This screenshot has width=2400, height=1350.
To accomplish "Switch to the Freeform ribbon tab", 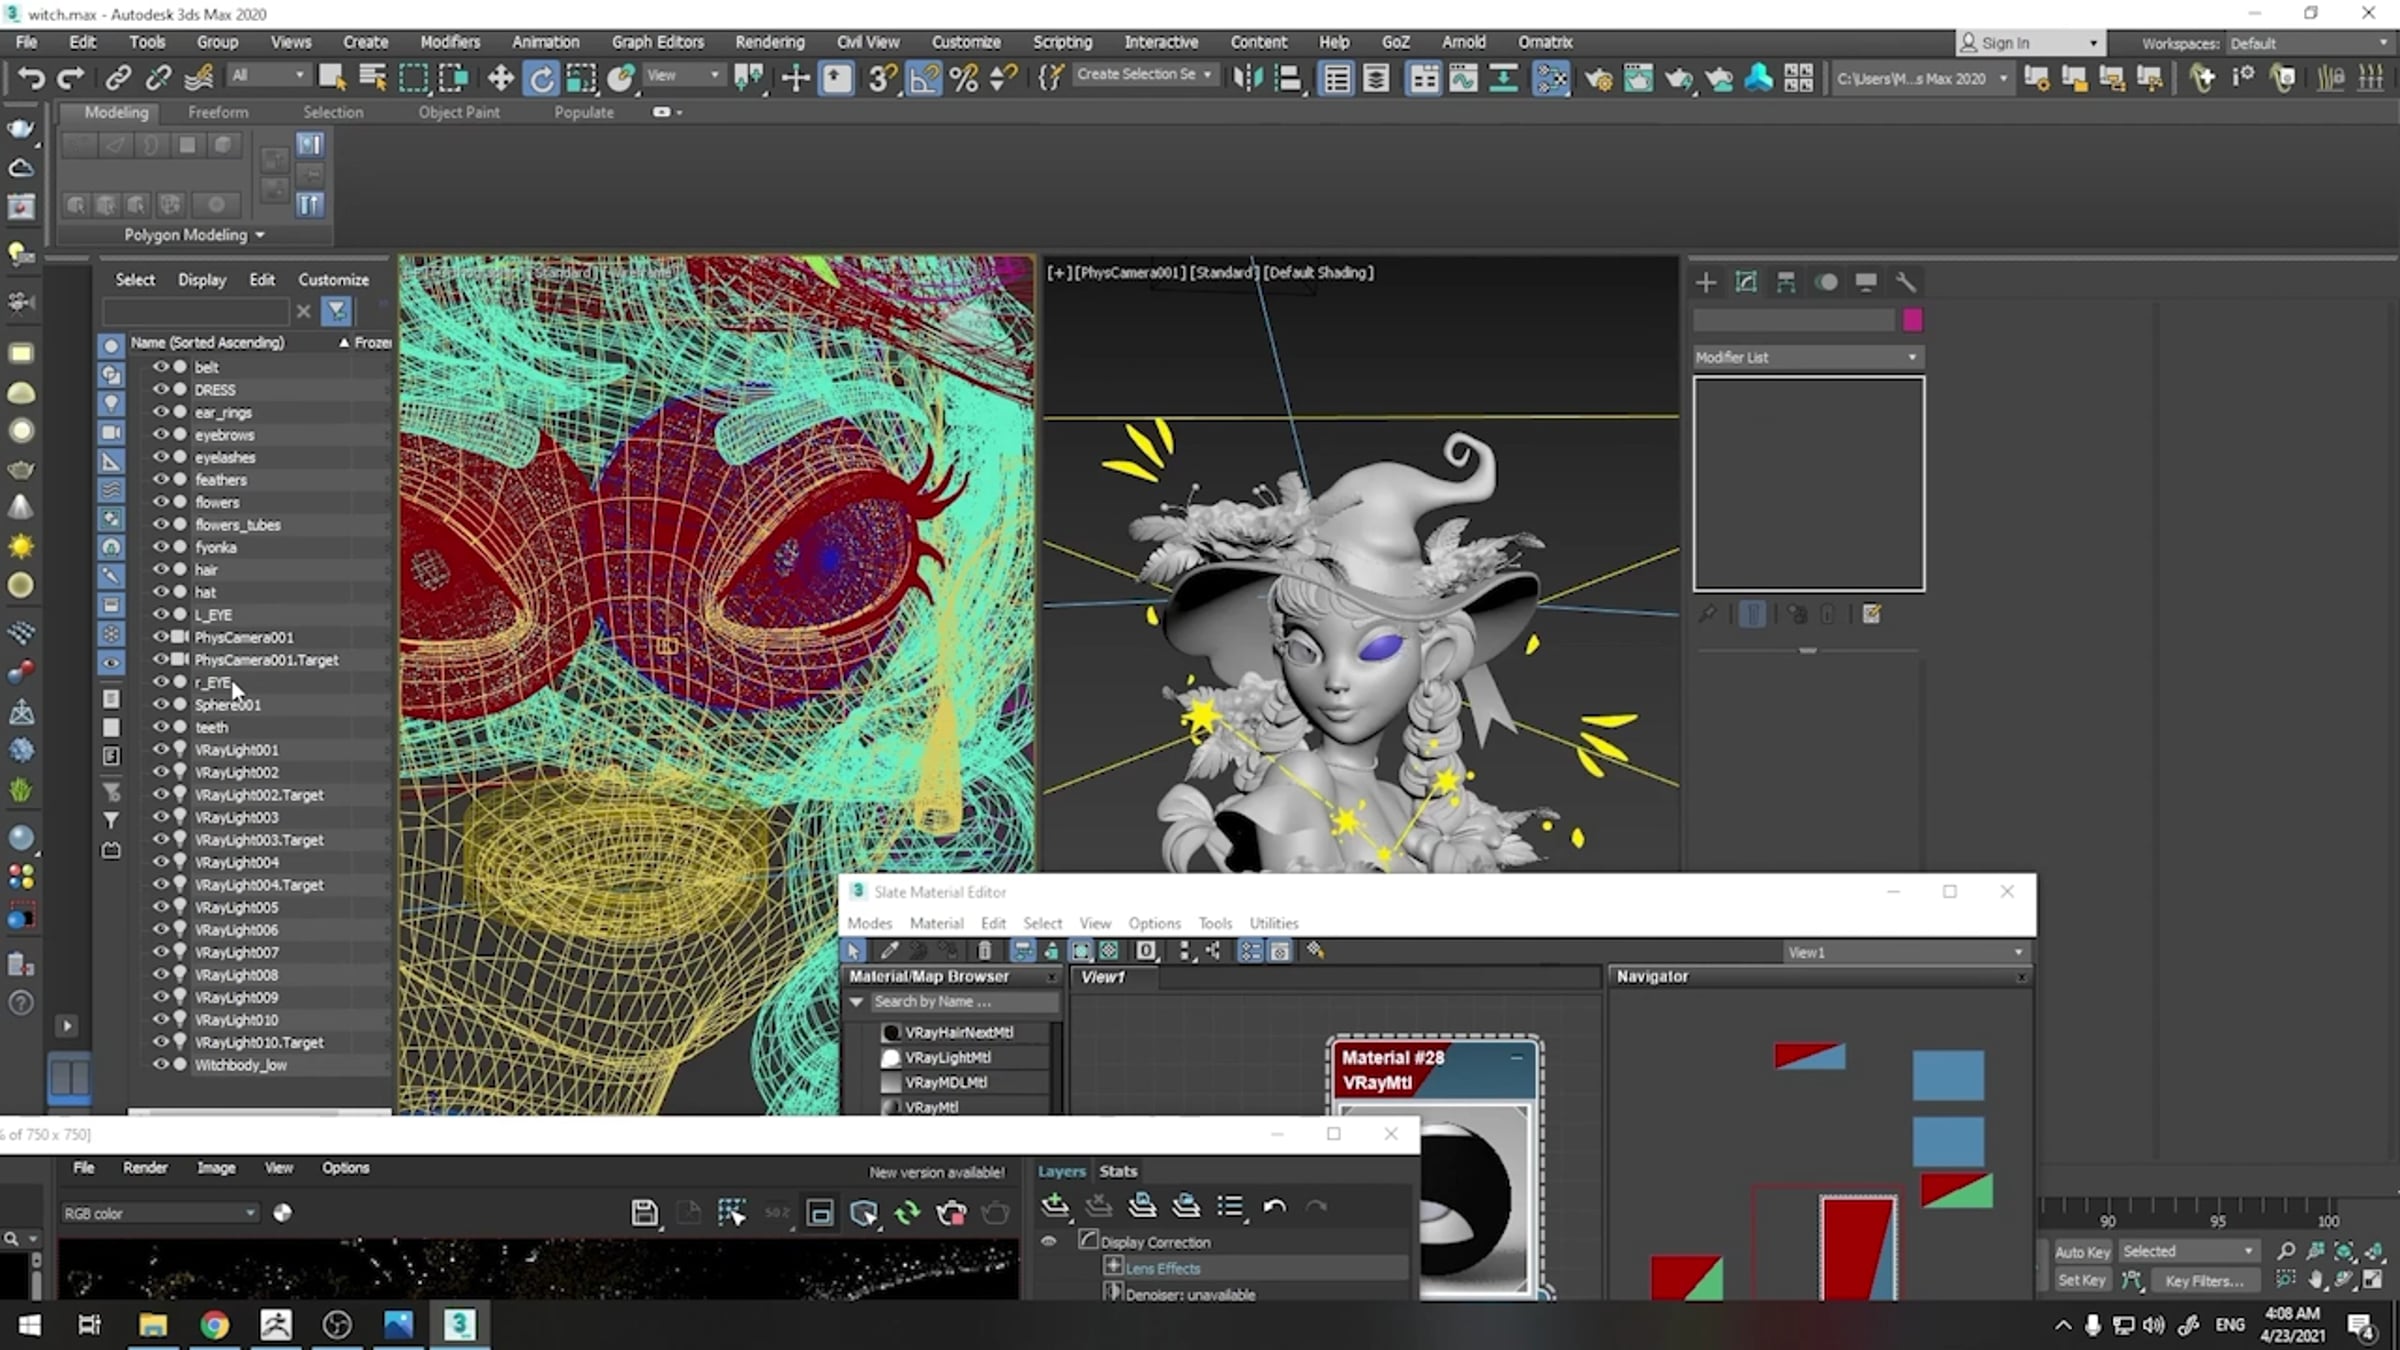I will click(218, 112).
